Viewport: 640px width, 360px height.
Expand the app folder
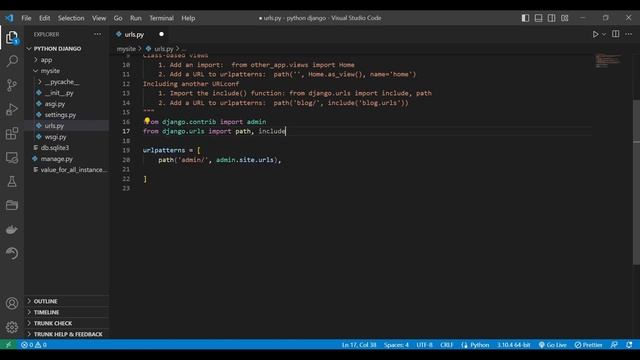click(x=36, y=60)
